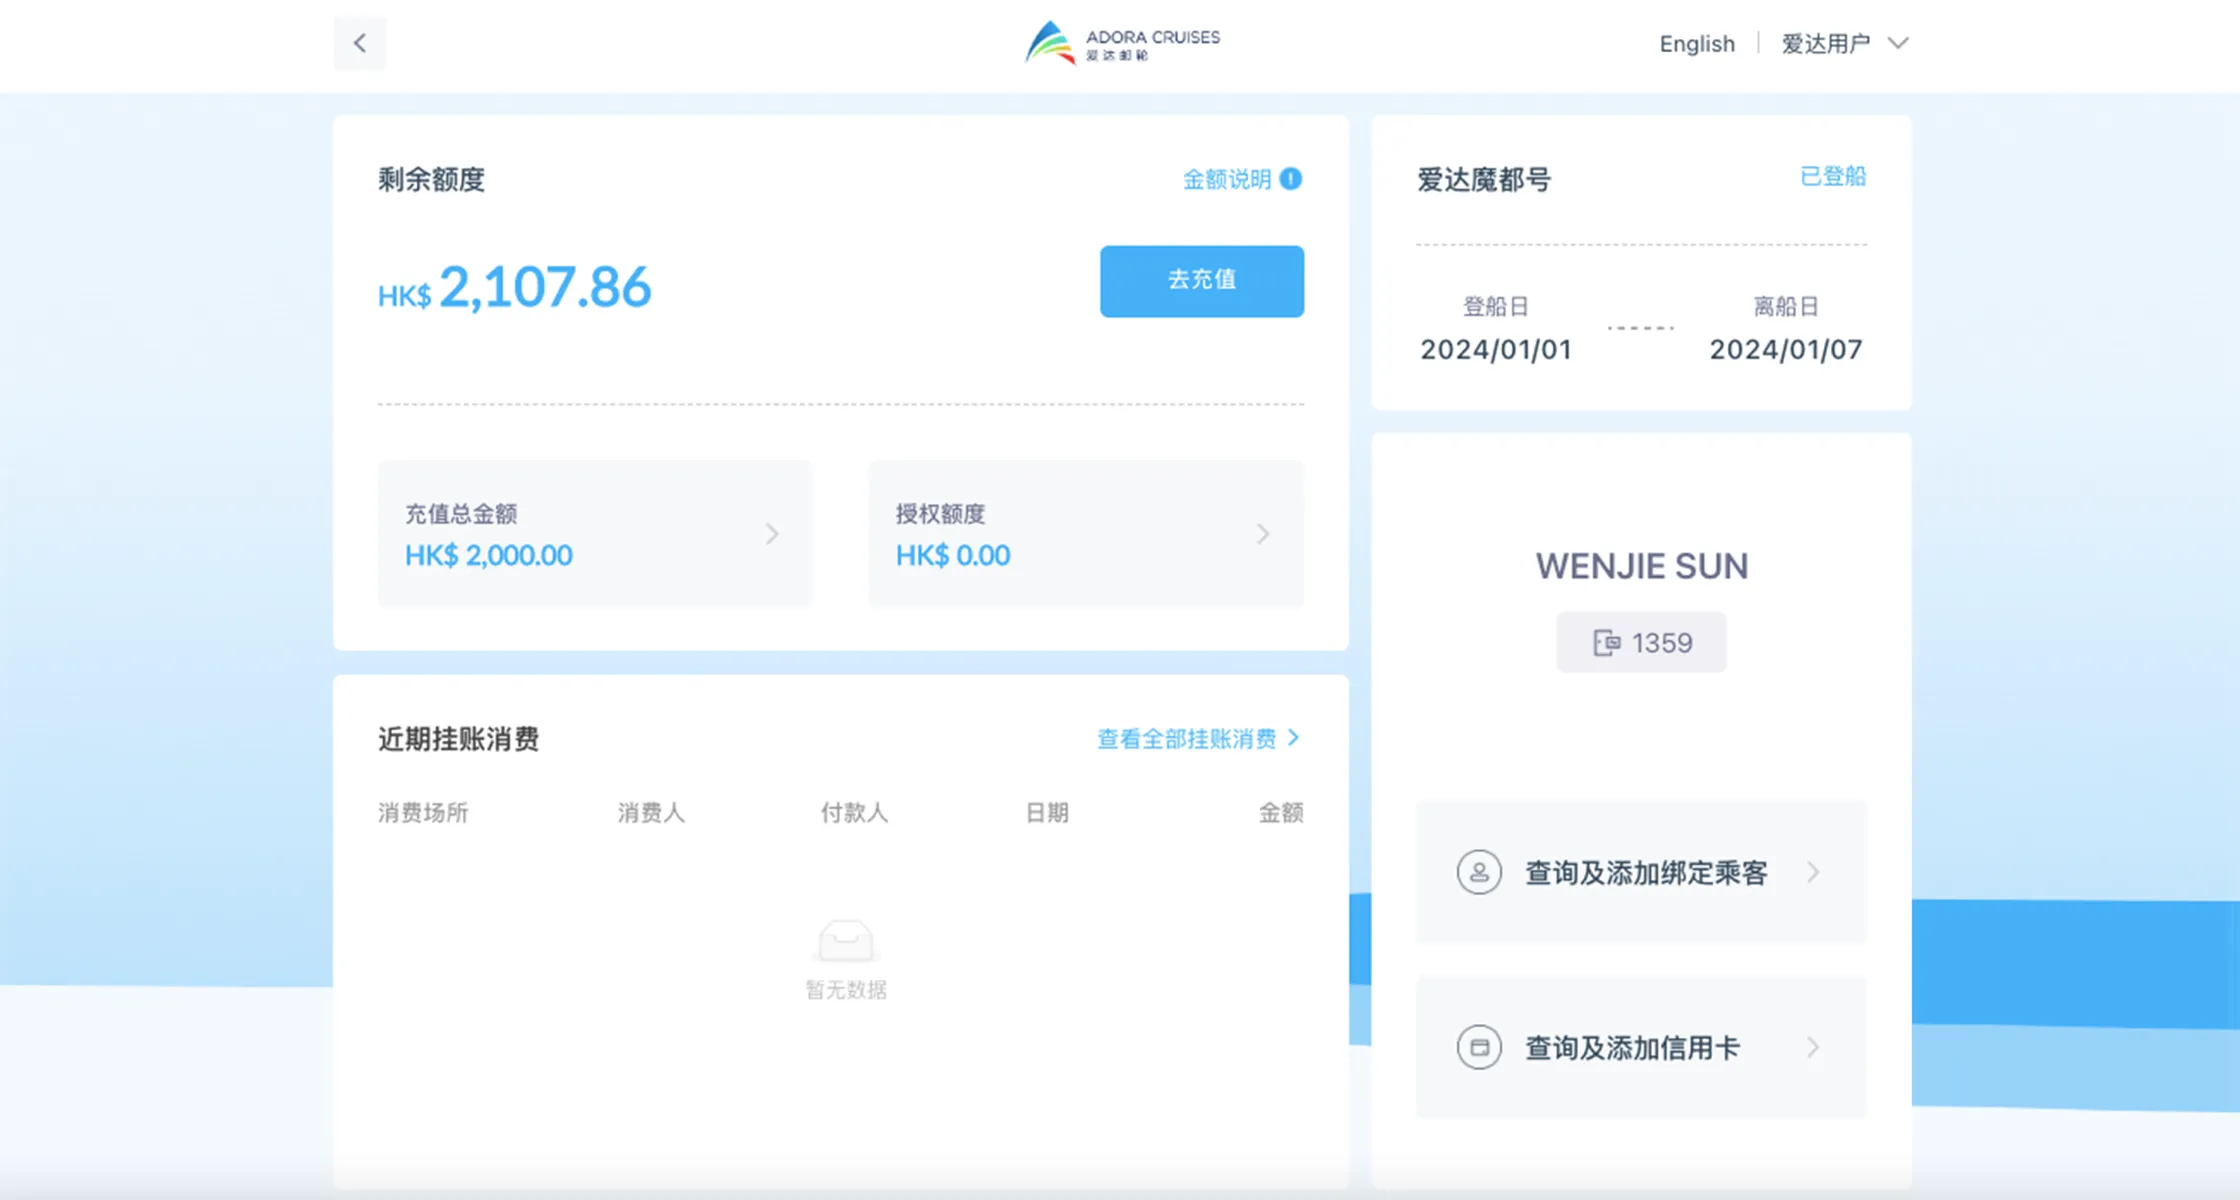The image size is (2240, 1200).
Task: Switch language to English
Action: [x=1696, y=44]
